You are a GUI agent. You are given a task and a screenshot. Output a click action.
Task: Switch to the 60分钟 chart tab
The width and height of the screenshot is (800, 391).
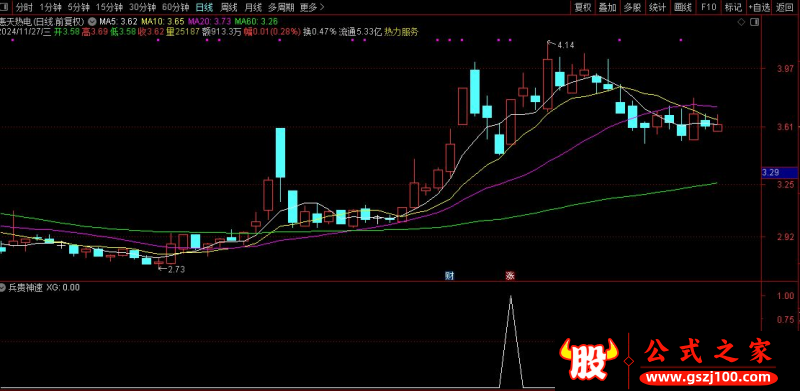coord(175,7)
